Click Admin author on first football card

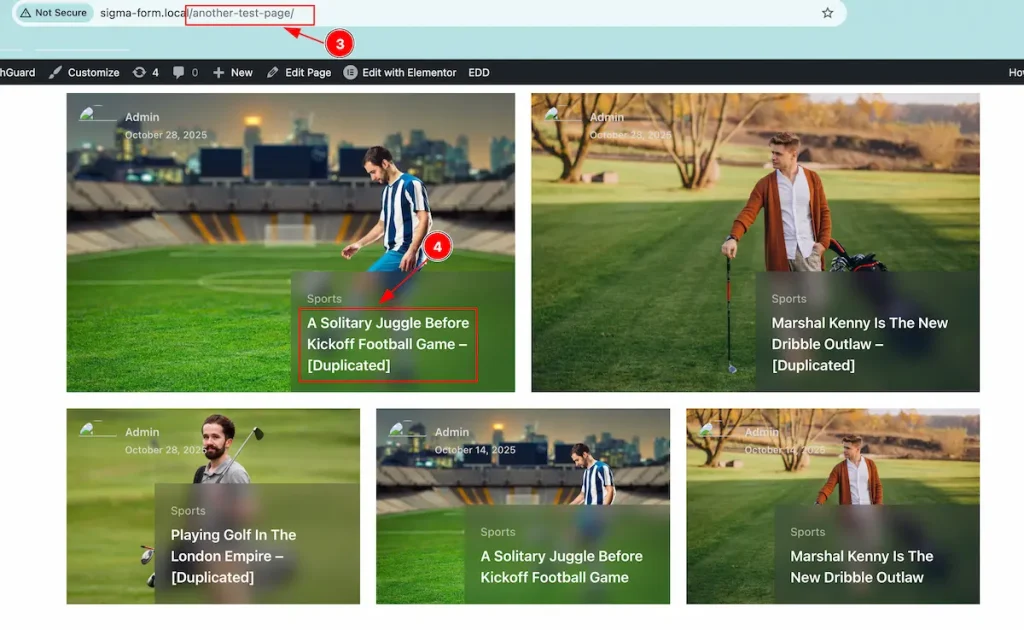click(x=142, y=117)
